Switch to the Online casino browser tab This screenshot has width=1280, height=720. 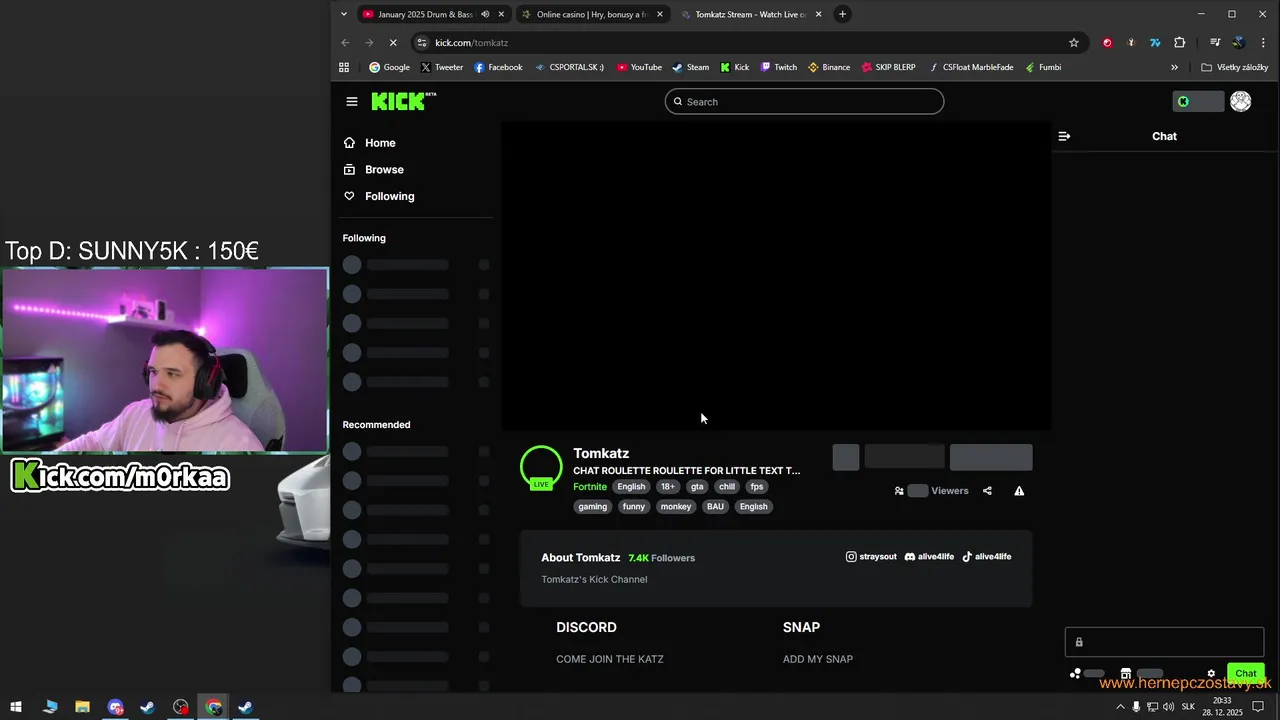pos(592,14)
